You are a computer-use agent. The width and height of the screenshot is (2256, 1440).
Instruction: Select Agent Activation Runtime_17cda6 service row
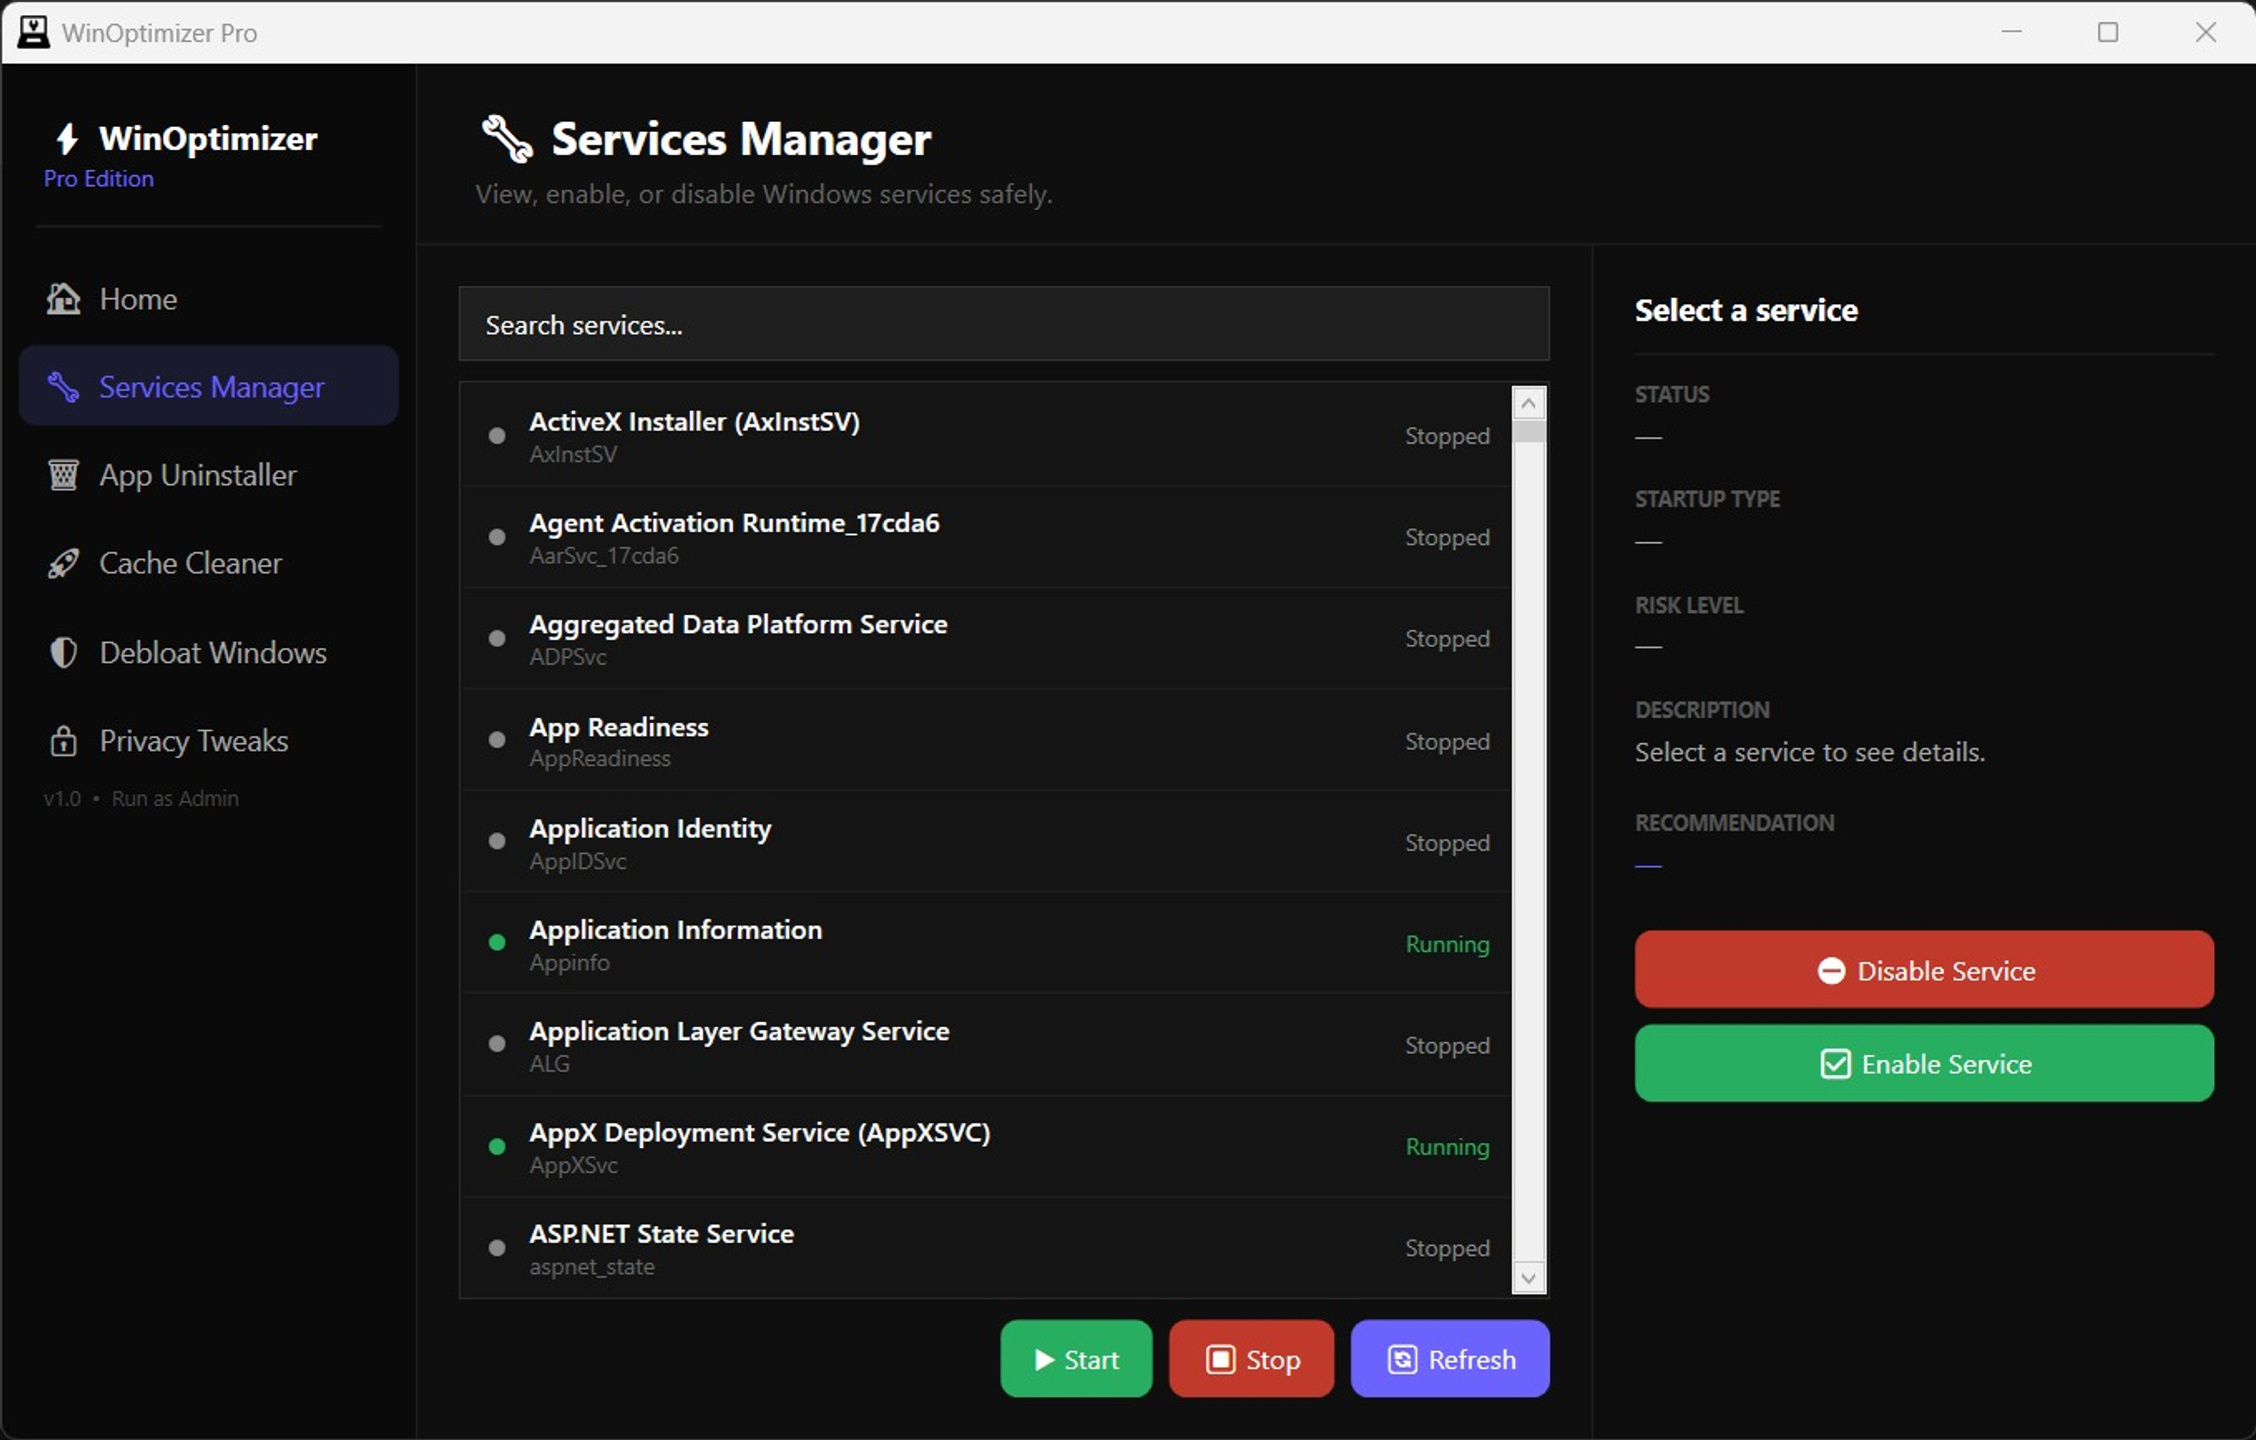point(986,538)
